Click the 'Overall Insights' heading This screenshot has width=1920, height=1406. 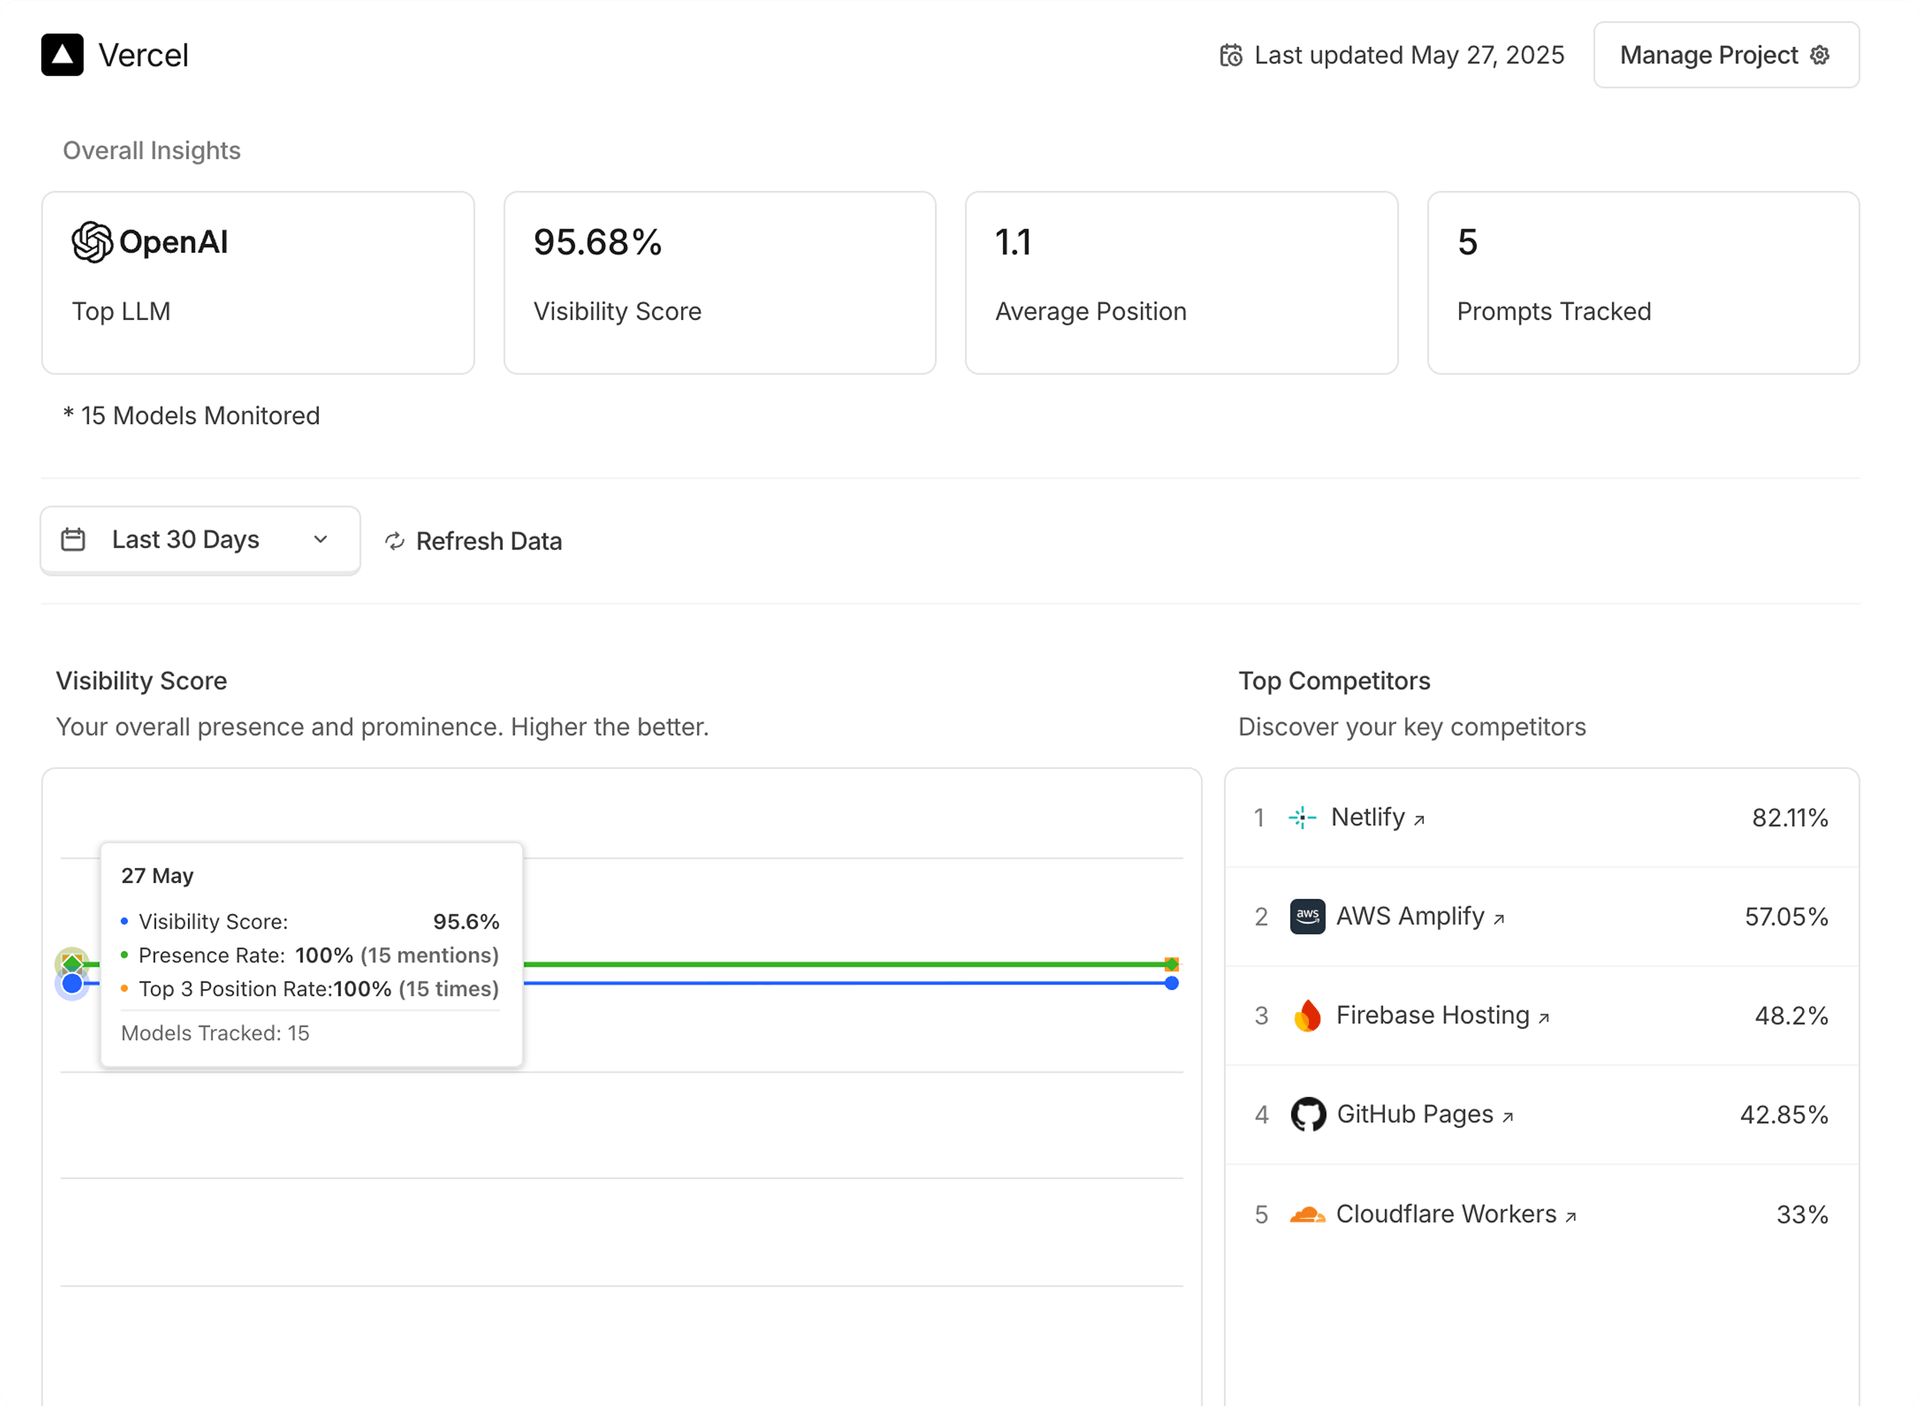152,150
